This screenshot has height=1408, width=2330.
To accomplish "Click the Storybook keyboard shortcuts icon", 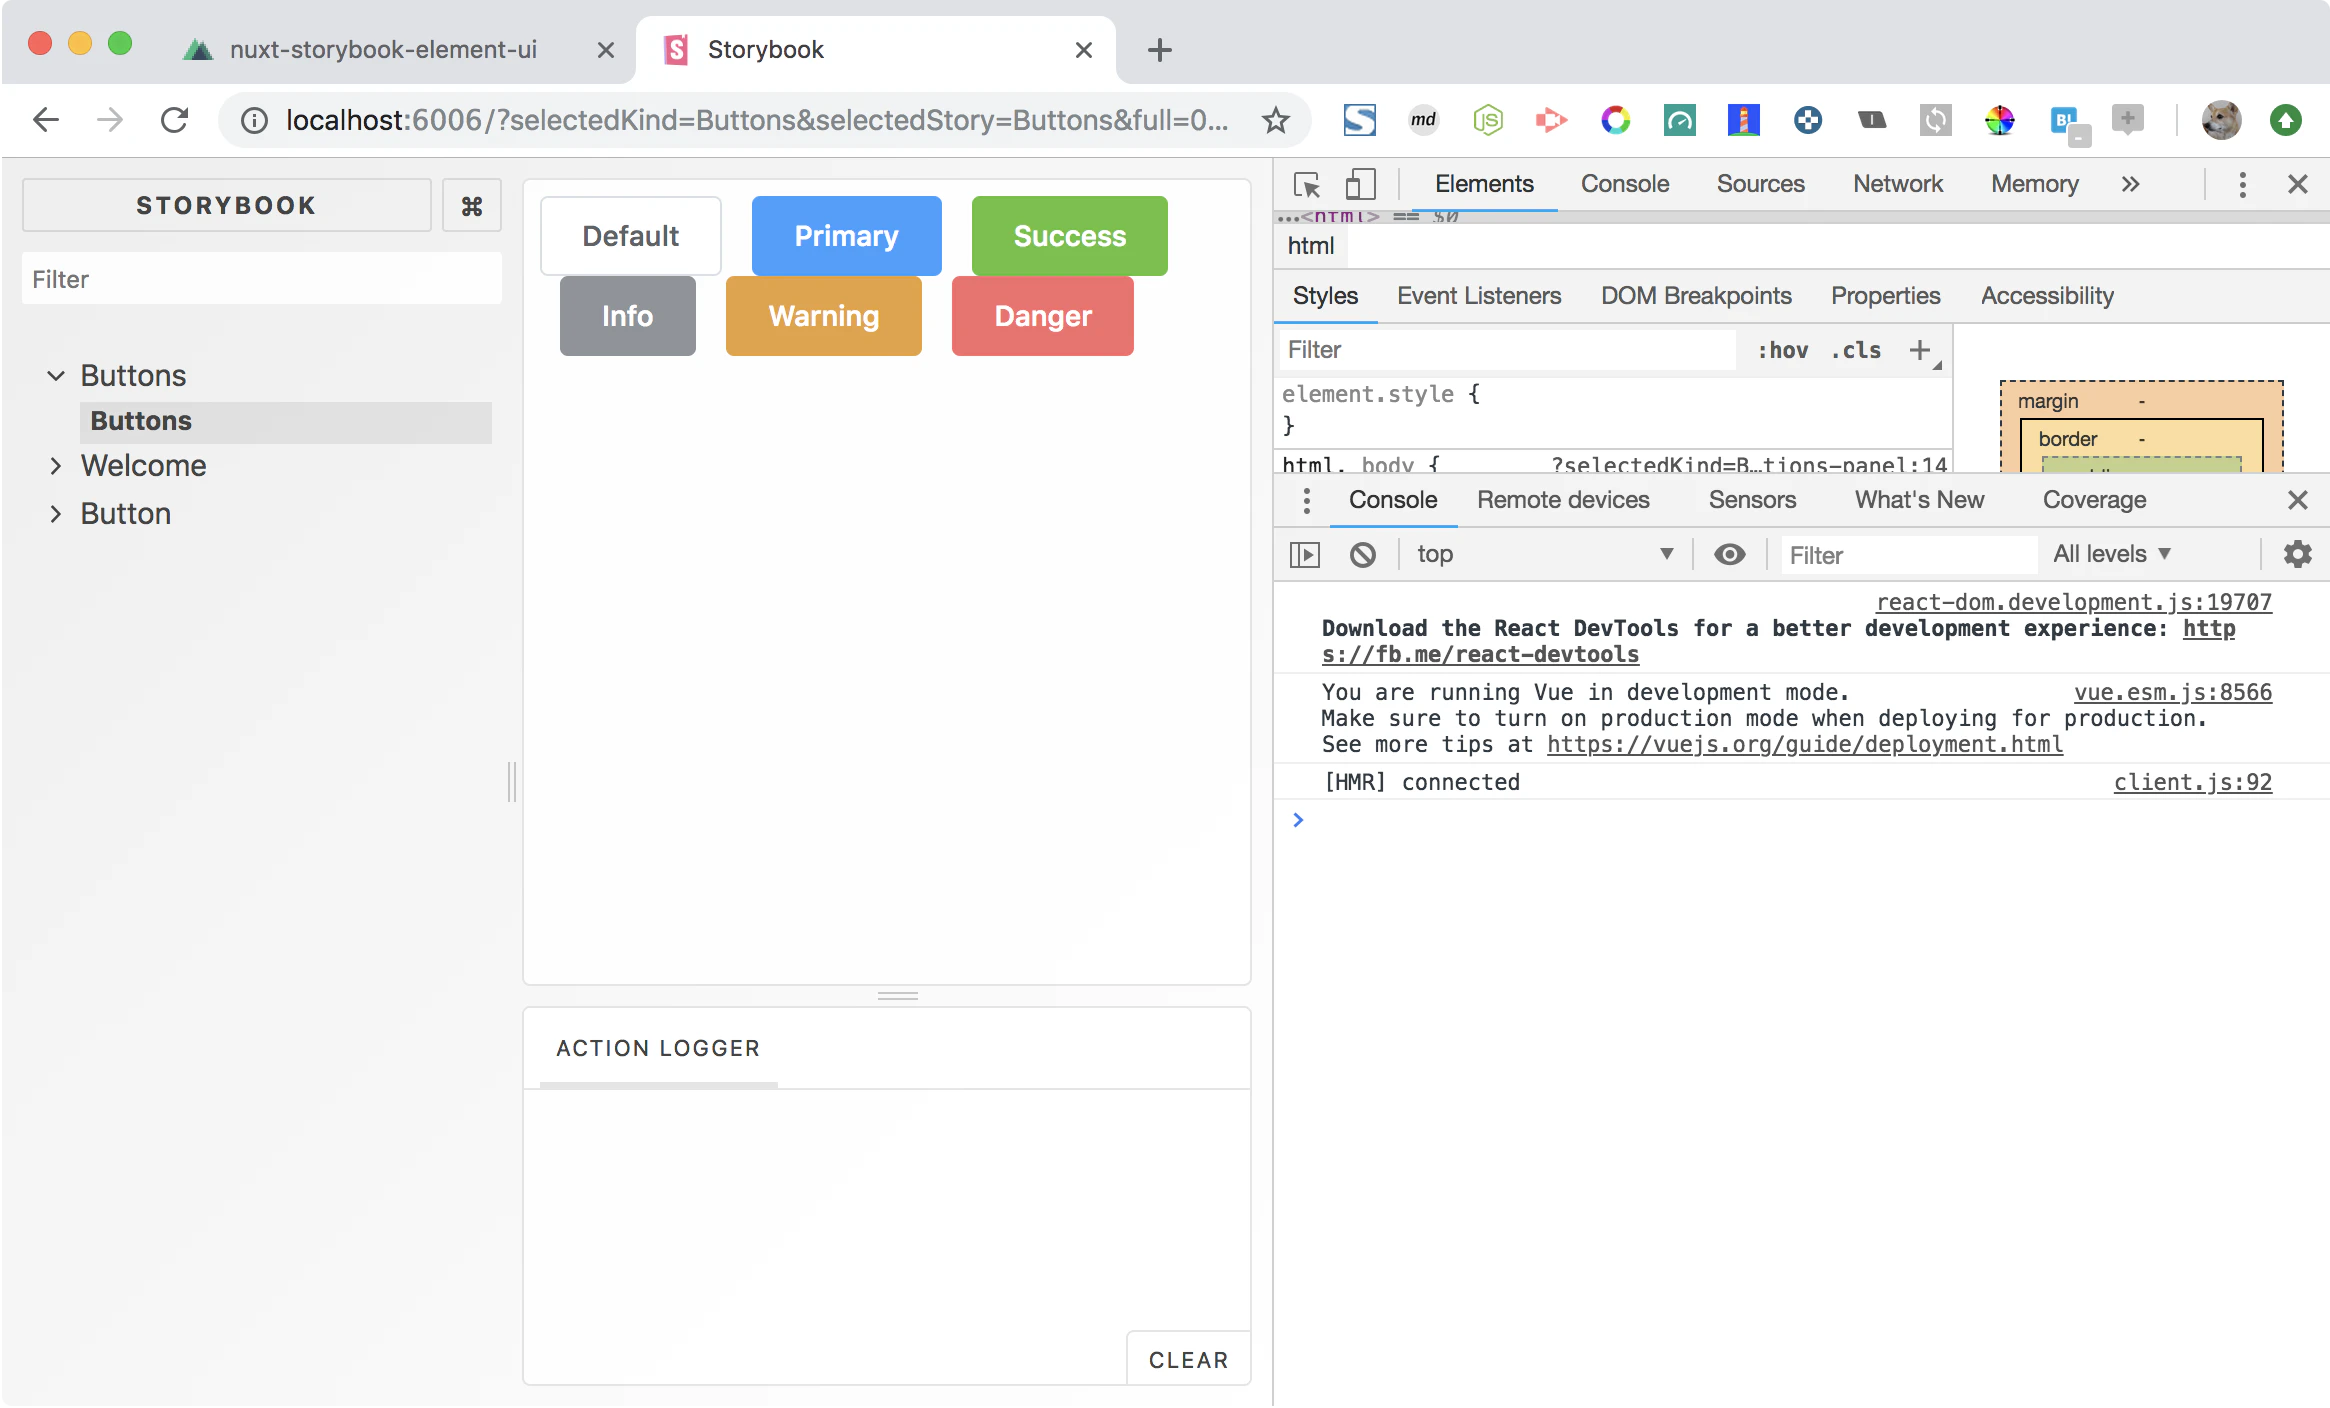I will point(471,206).
